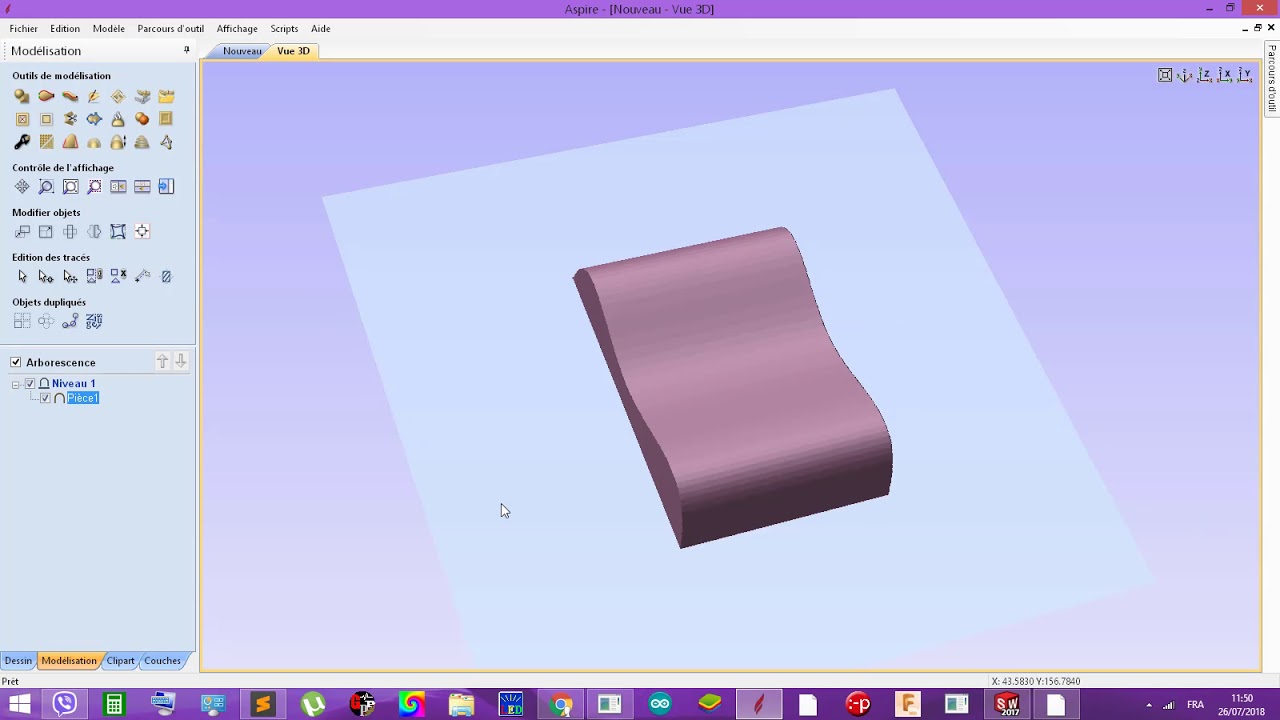Open the Affichage menu

pyautogui.click(x=237, y=28)
